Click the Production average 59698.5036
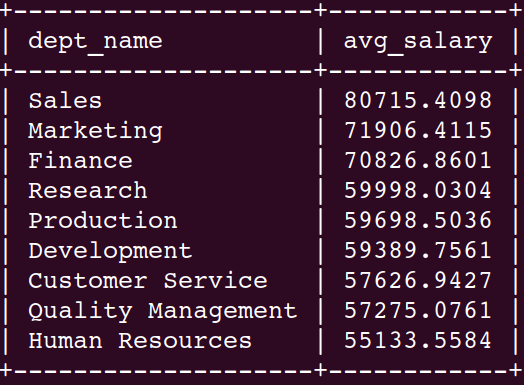The image size is (524, 385). point(418,221)
